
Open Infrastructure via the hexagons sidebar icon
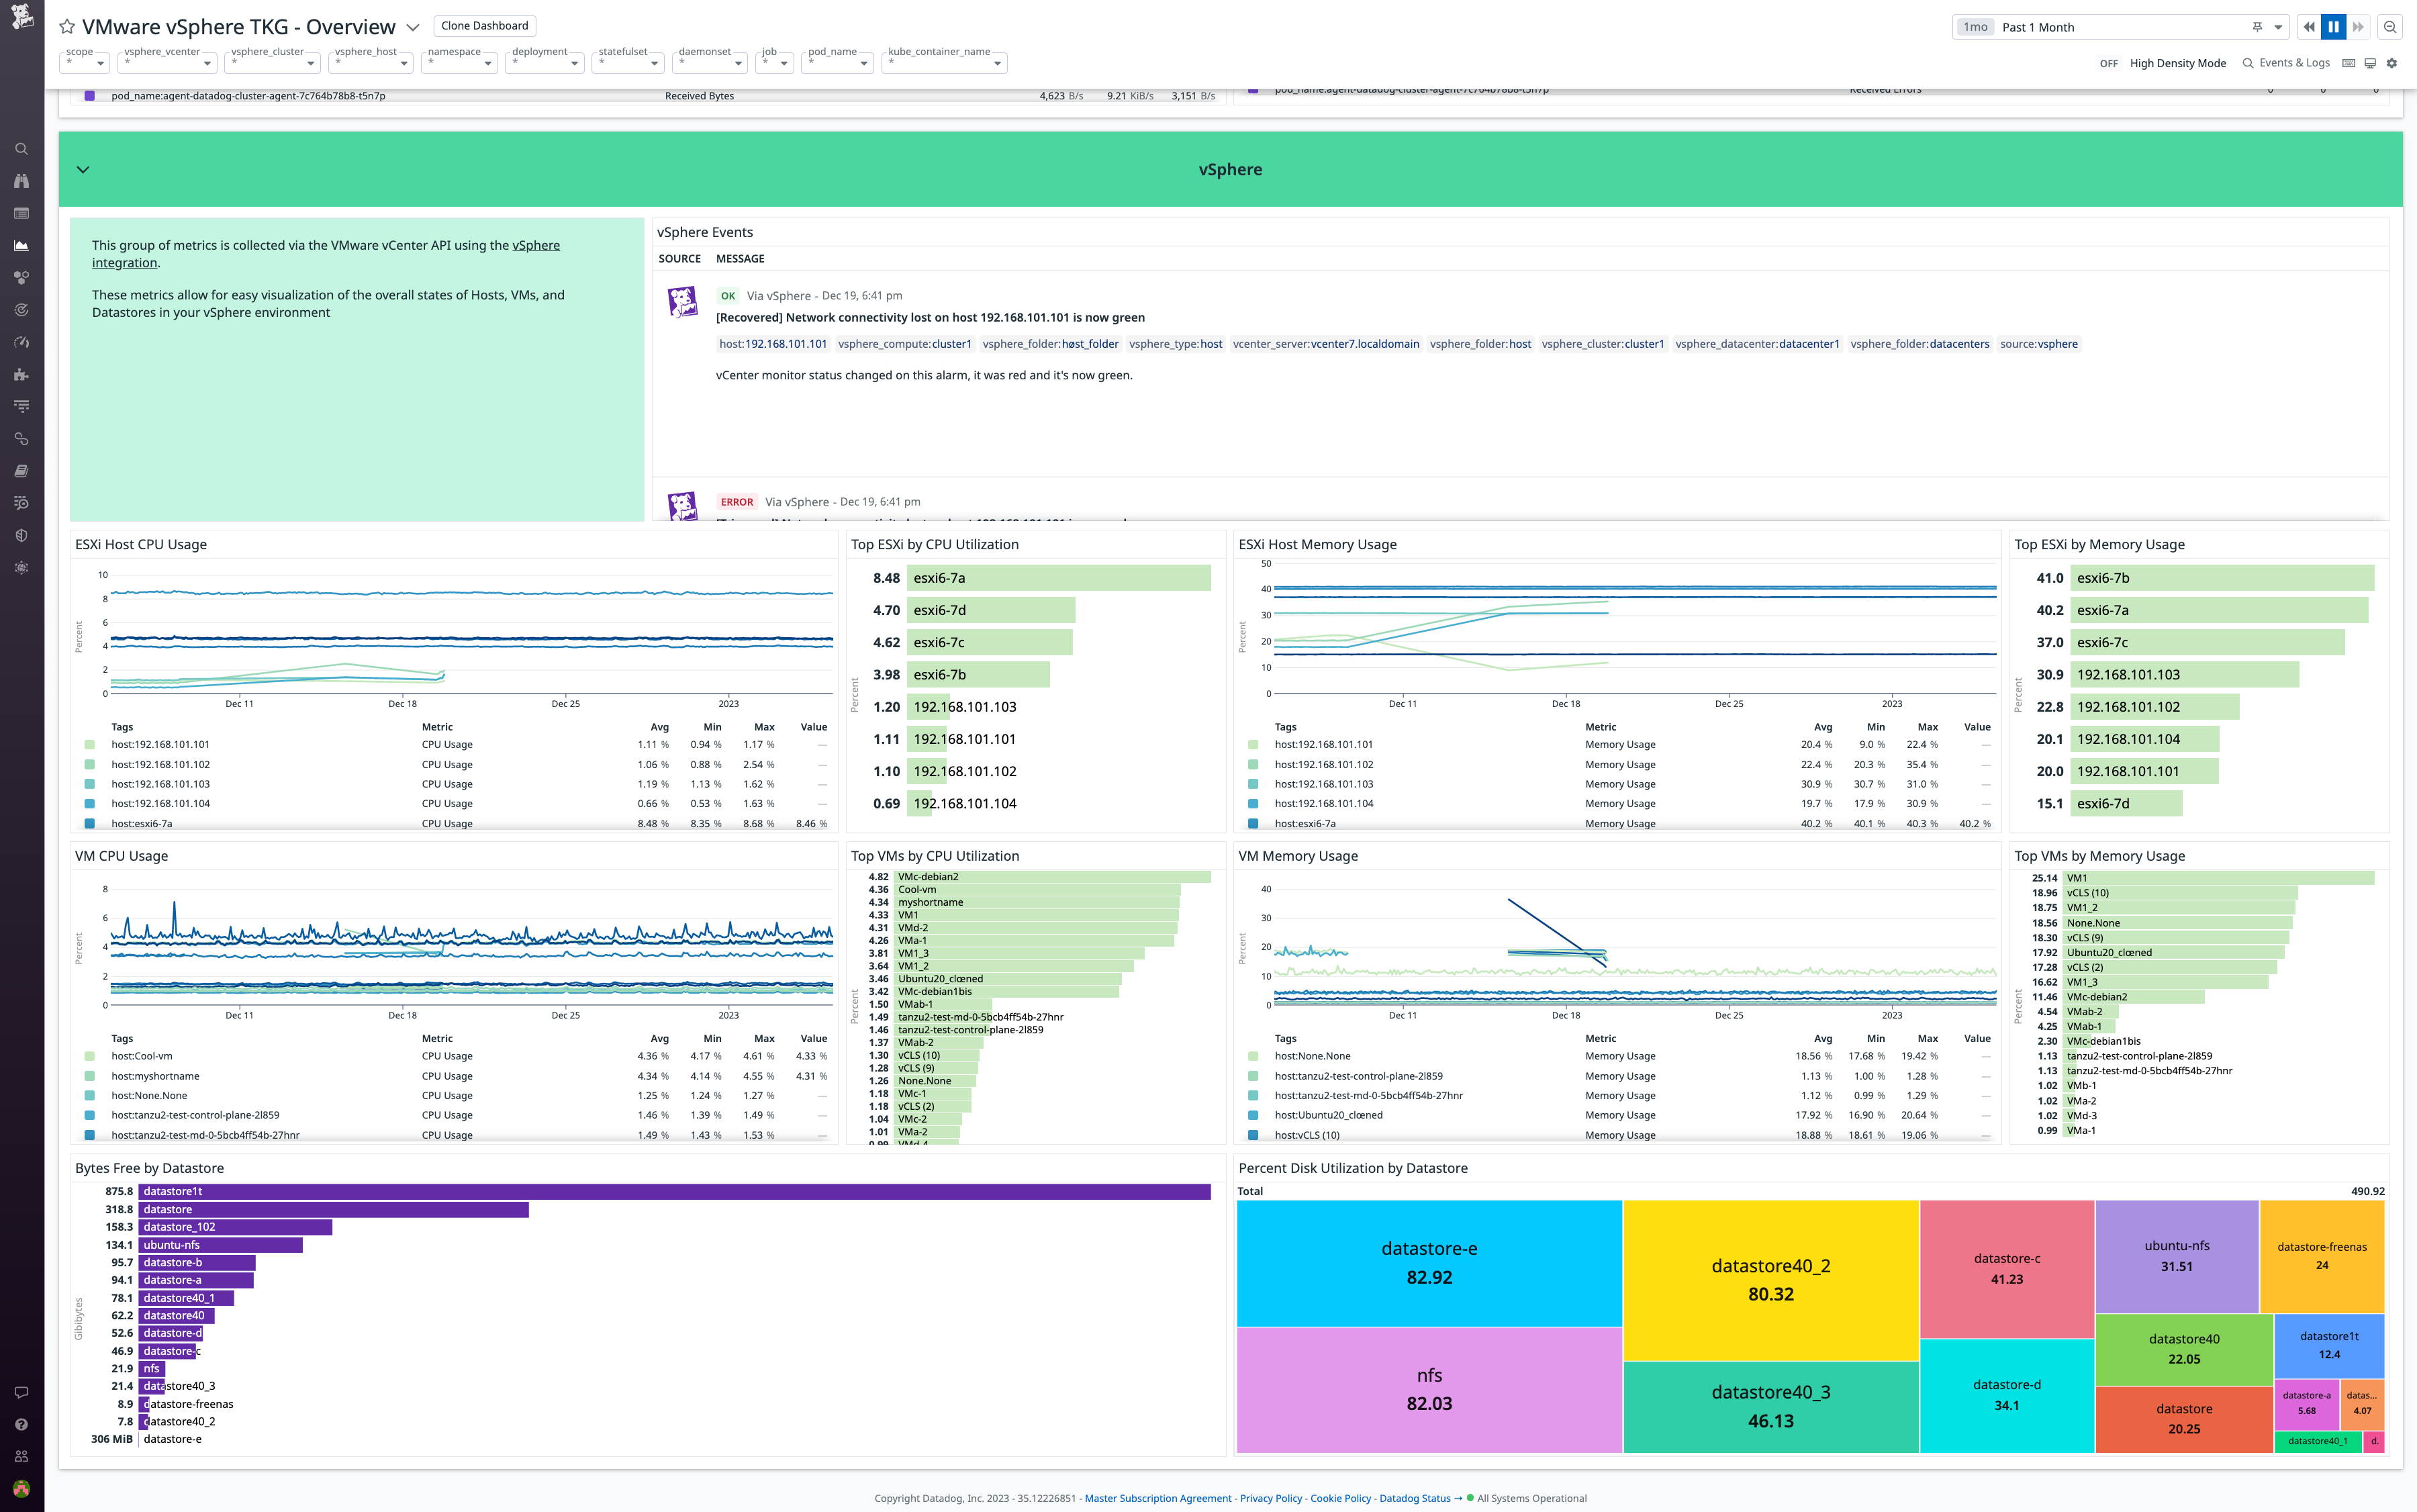[21, 277]
